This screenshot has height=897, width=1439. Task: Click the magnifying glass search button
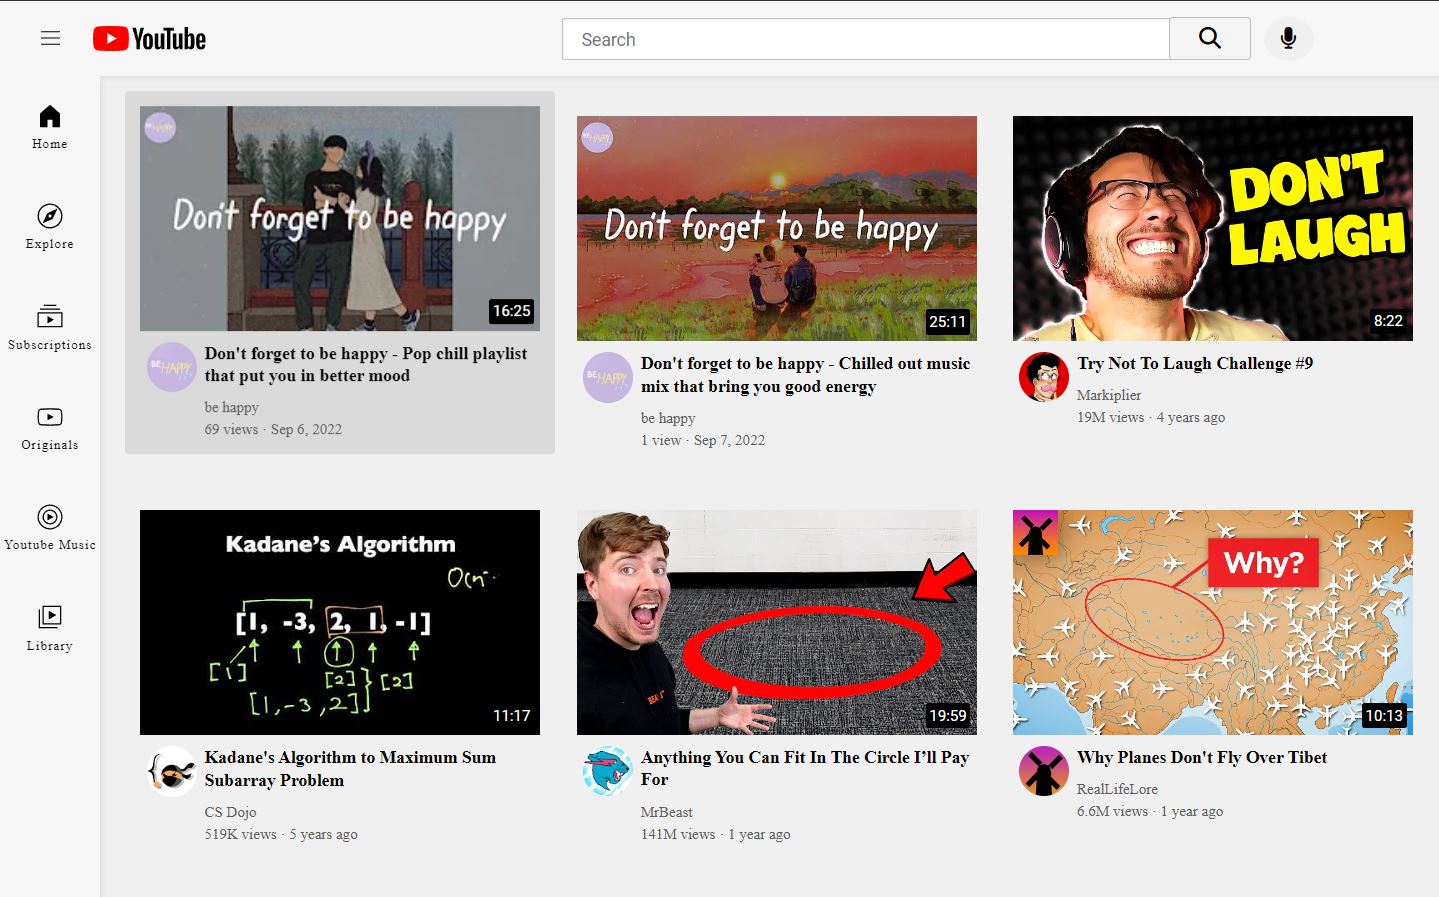(1209, 39)
